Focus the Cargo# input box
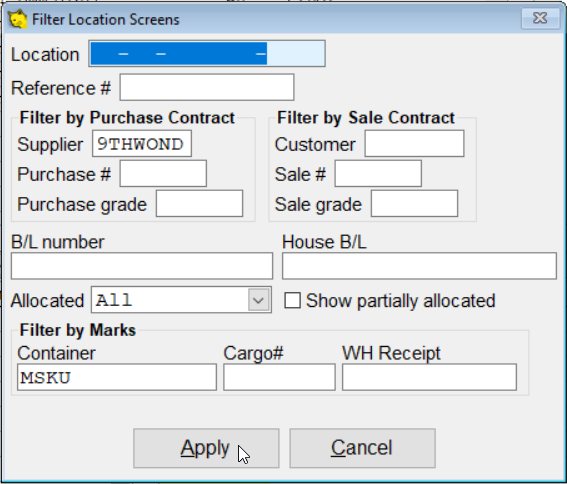 pos(279,377)
